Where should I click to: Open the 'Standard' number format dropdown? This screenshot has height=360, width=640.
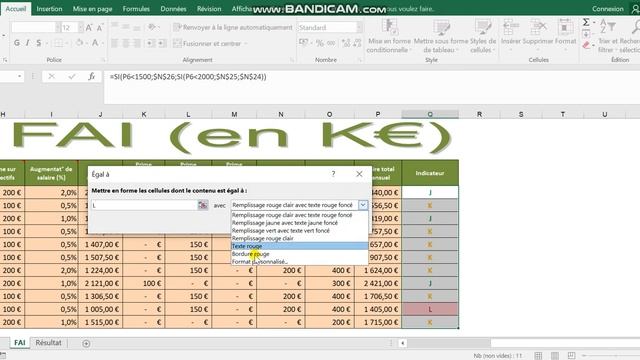pos(359,27)
